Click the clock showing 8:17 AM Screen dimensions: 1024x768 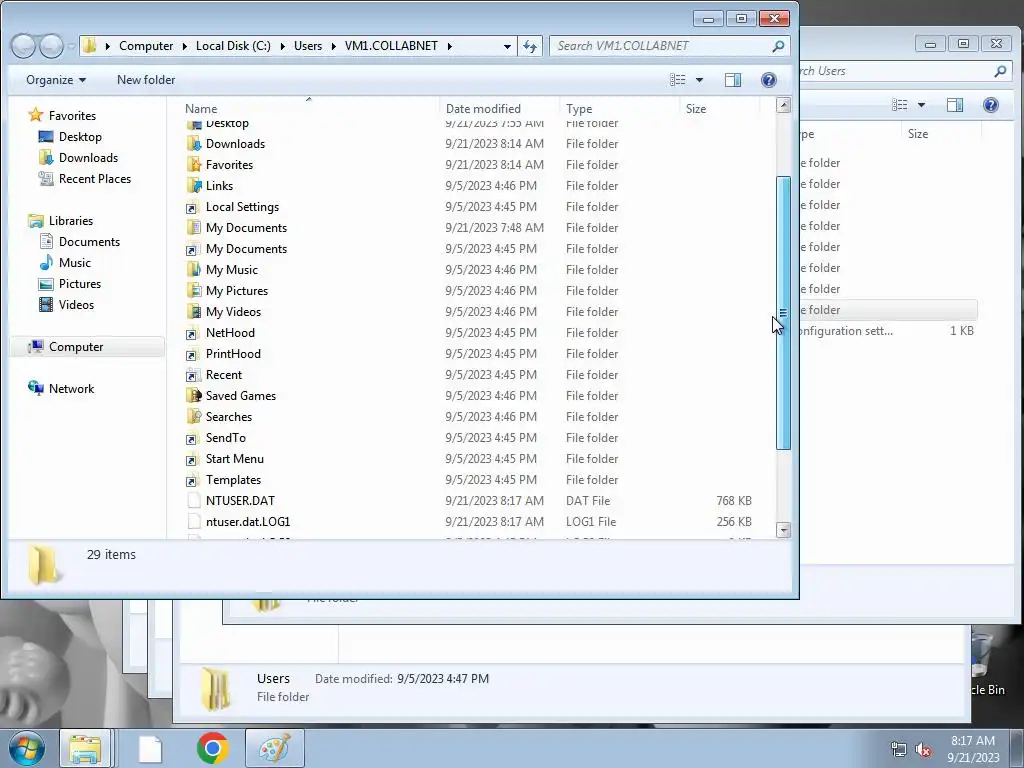(972, 741)
